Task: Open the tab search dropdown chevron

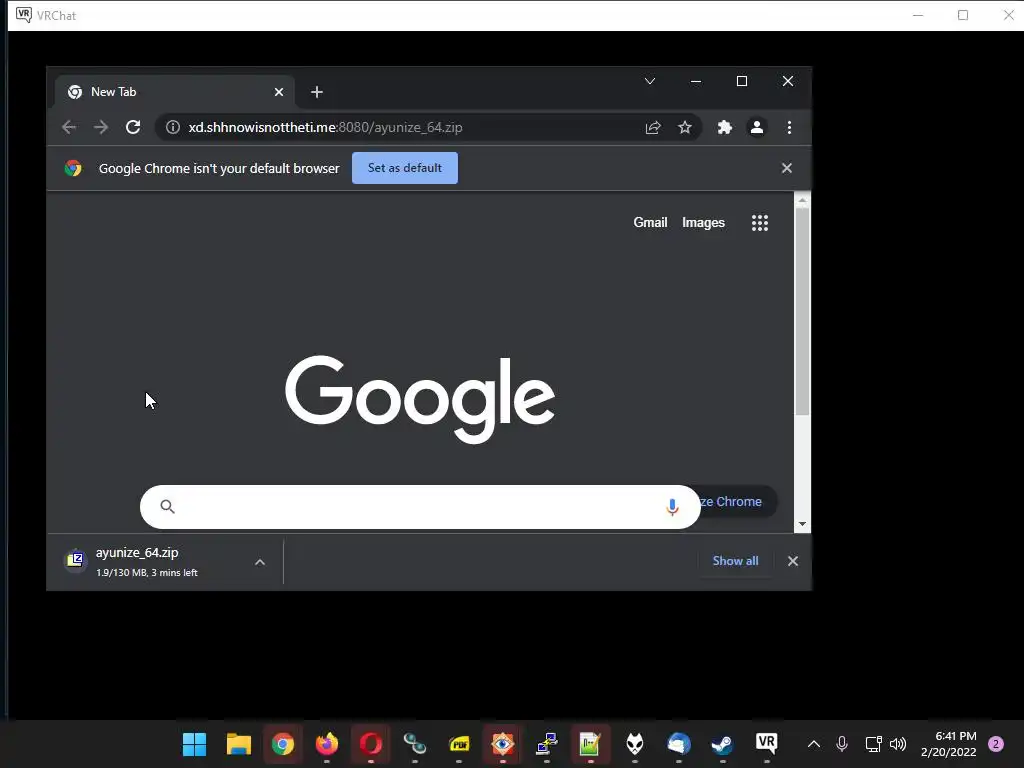Action: tap(650, 81)
